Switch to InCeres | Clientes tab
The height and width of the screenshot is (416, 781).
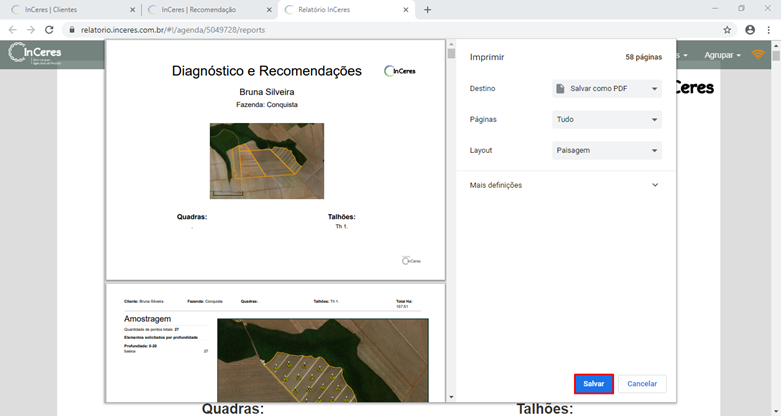click(51, 9)
